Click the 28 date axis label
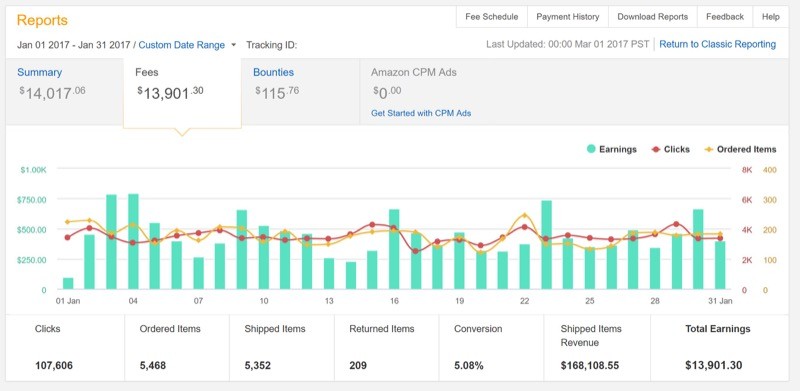 (x=655, y=301)
